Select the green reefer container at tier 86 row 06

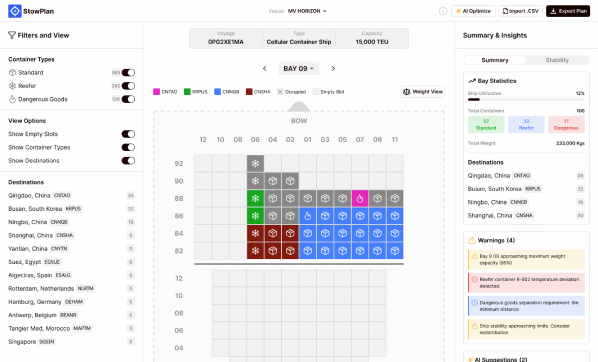tap(255, 216)
